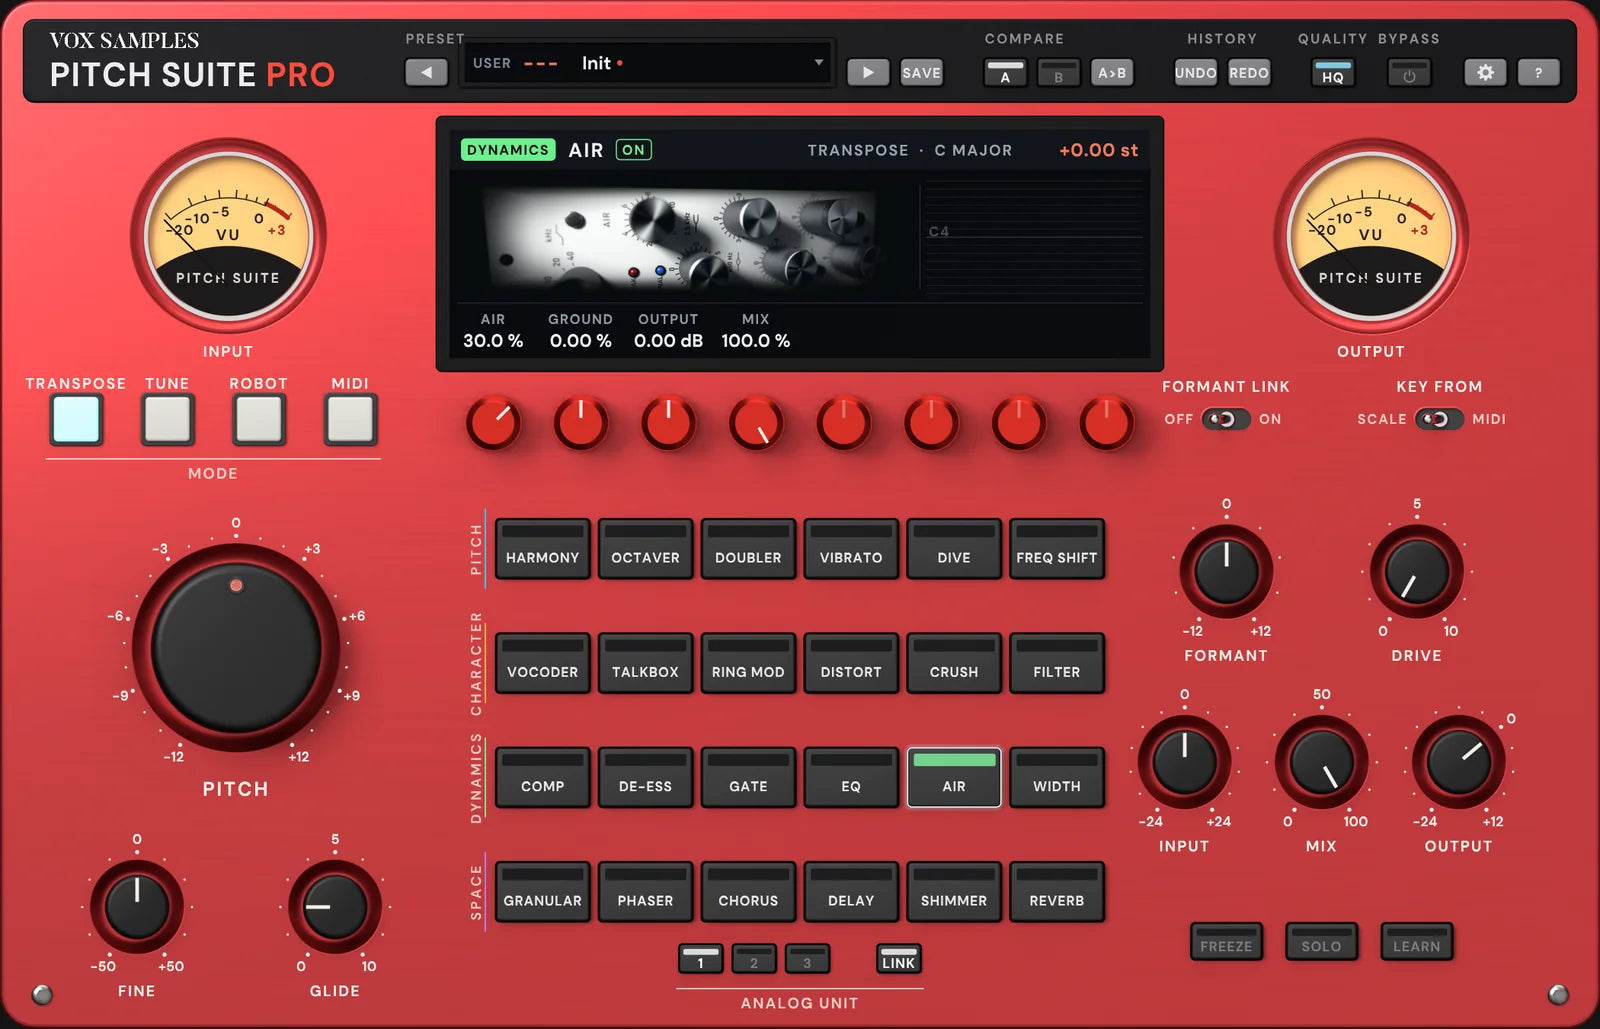Toggle Key From scale/MIDI switch

[x=1439, y=419]
